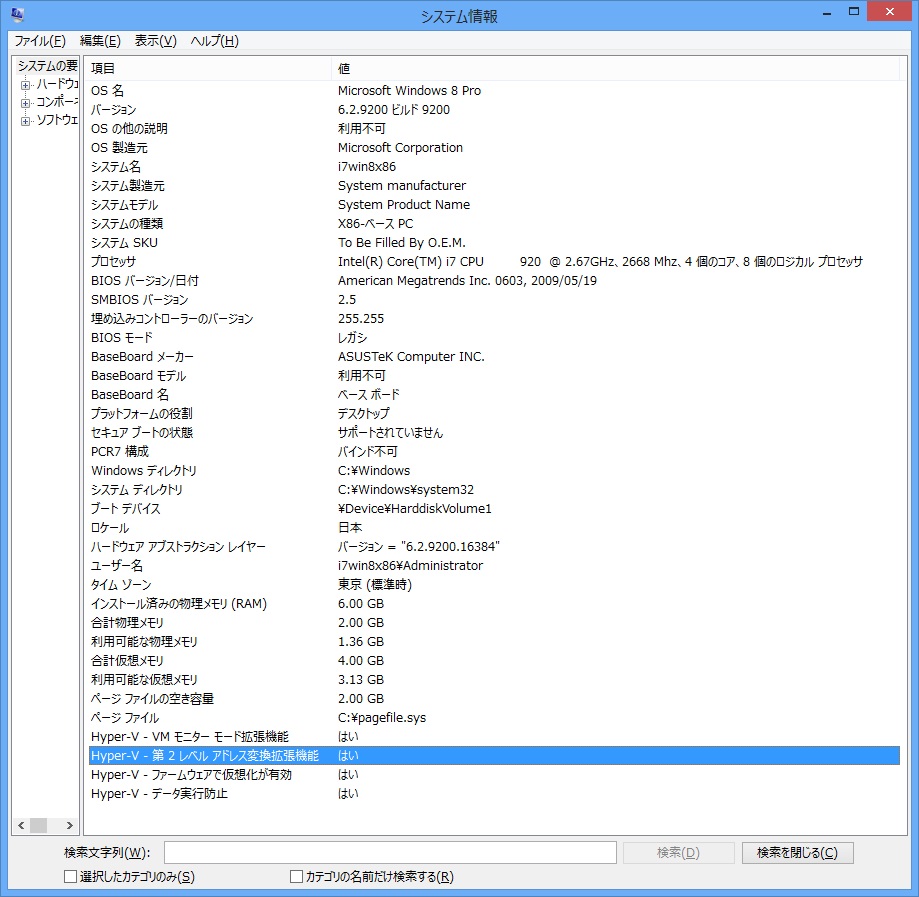The width and height of the screenshot is (919, 897).
Task: Select the BaseBoard モデル row
Action: pos(494,375)
